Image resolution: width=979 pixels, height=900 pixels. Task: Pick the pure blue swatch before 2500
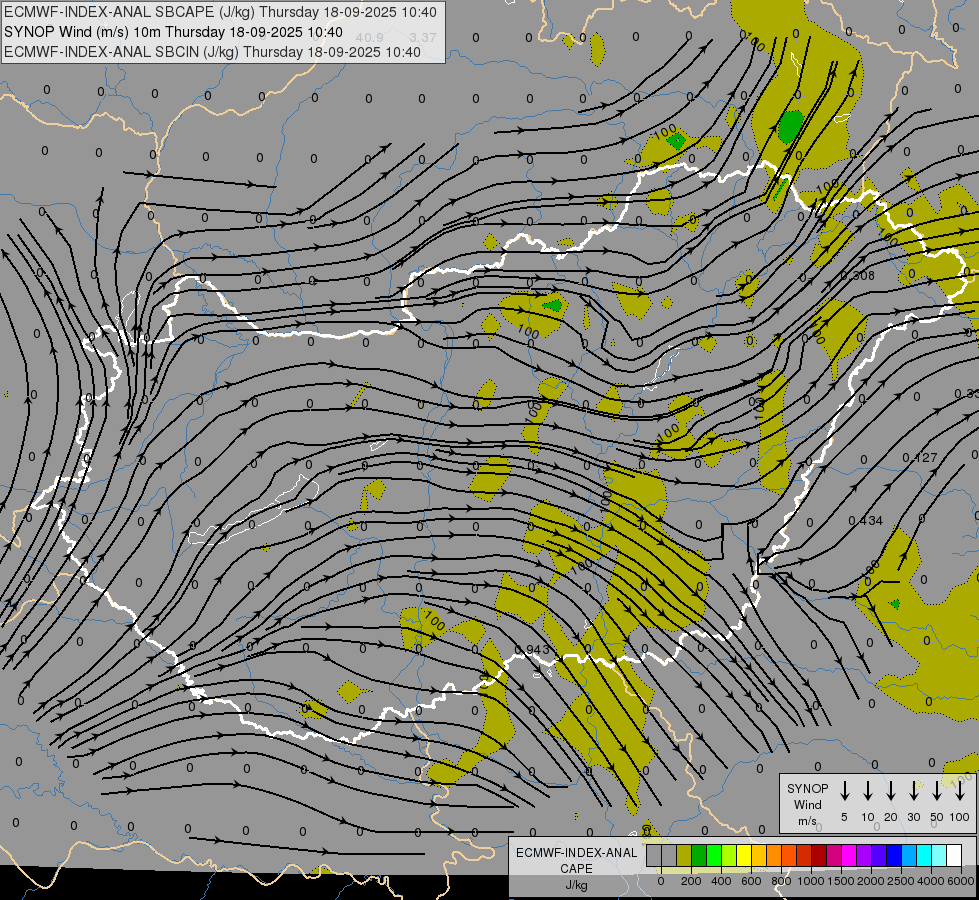(893, 855)
